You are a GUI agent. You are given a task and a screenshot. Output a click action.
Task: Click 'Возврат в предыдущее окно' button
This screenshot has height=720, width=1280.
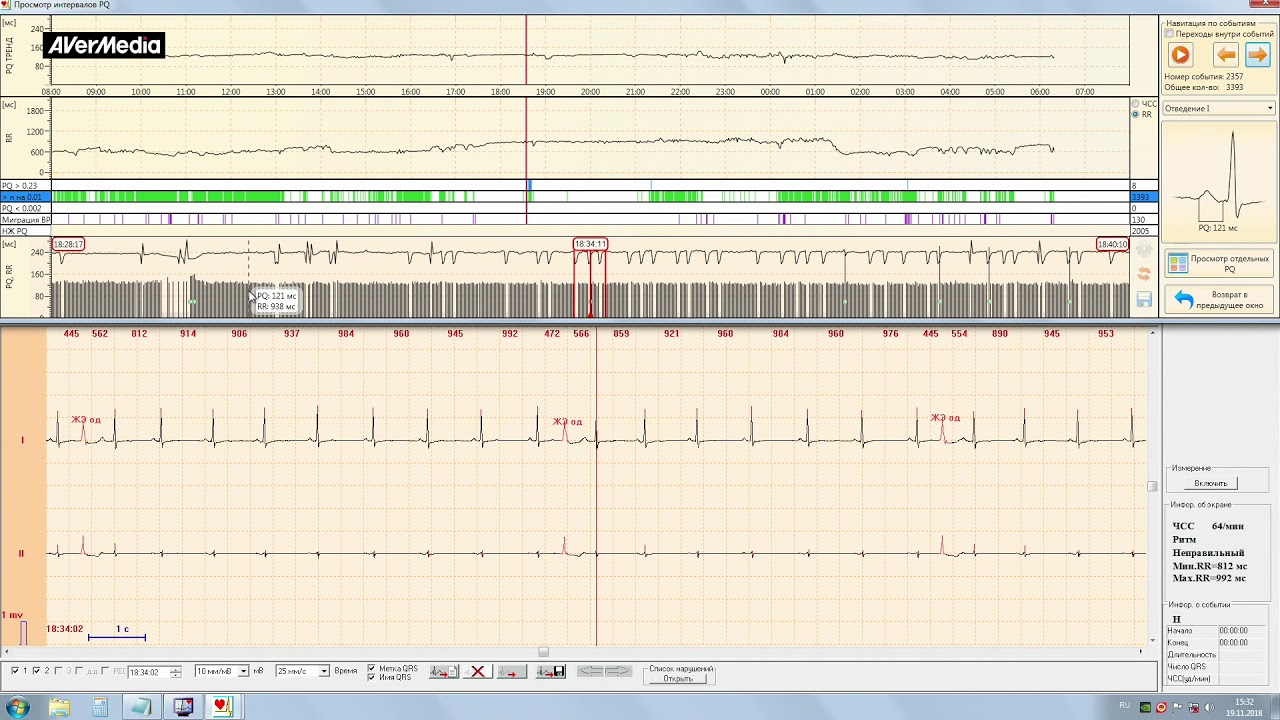pos(1219,300)
